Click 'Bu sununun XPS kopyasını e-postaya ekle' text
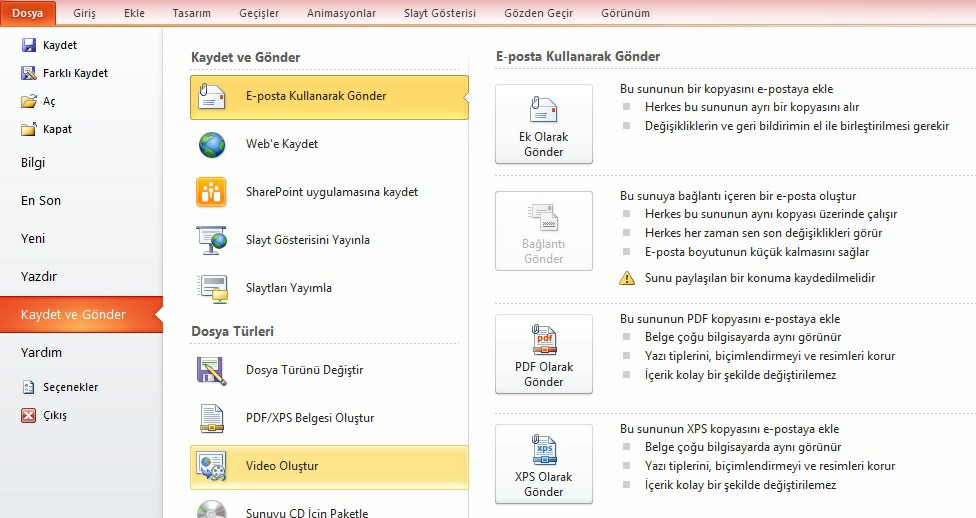 coord(730,429)
